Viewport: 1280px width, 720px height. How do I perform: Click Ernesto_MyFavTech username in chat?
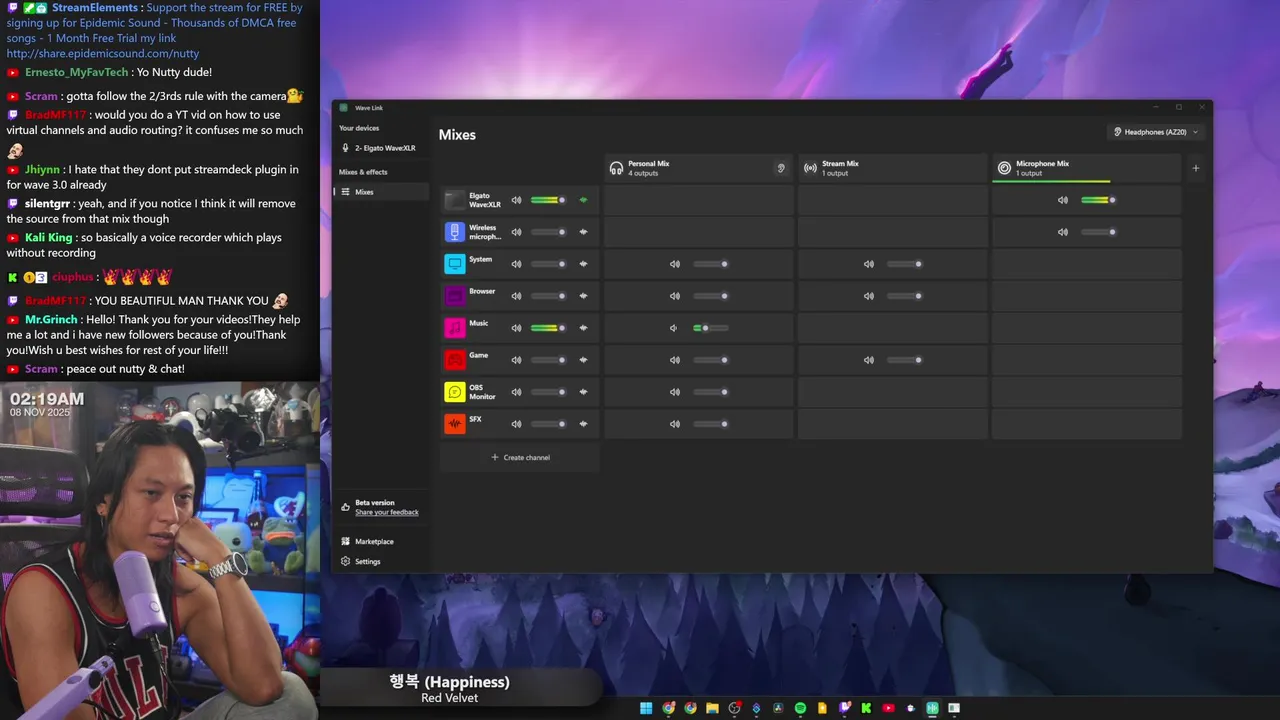click(x=77, y=72)
